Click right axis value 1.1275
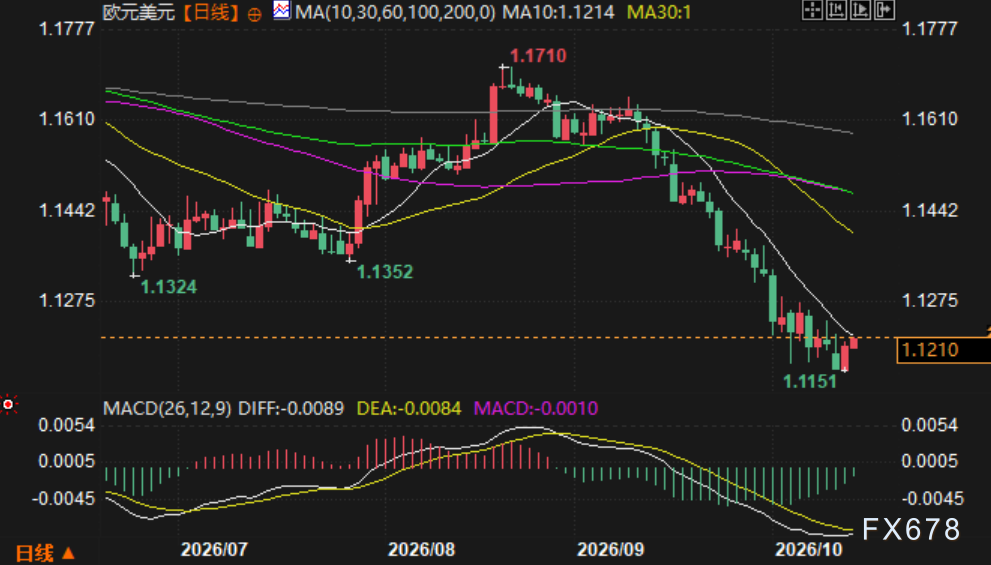The width and height of the screenshot is (991, 565). tap(930, 300)
